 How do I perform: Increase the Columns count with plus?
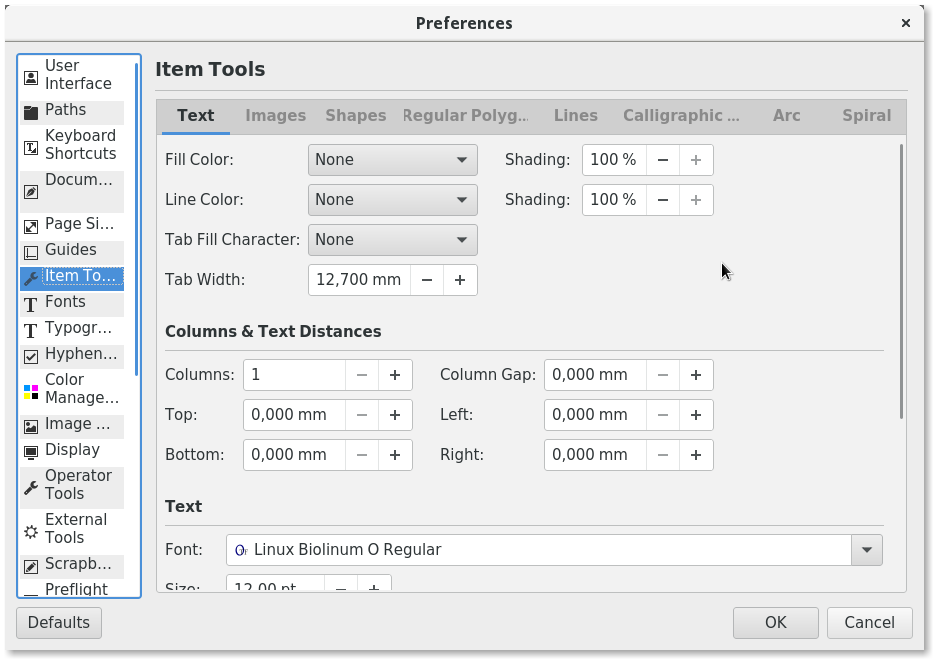pos(395,375)
